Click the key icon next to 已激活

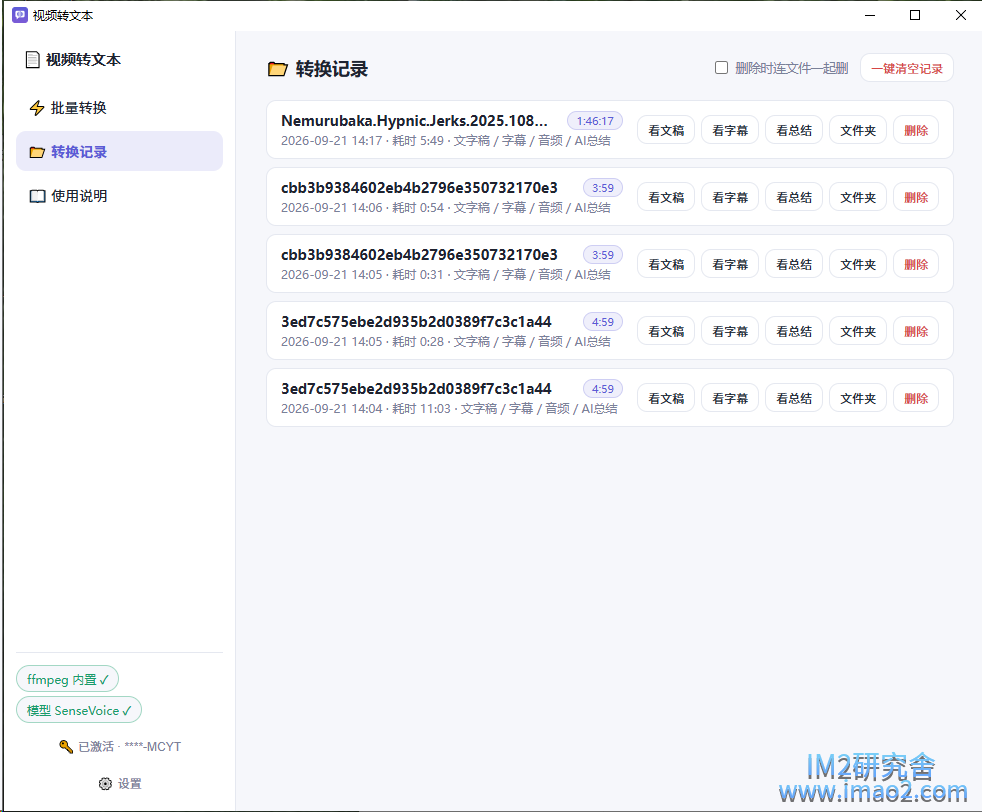tap(66, 746)
